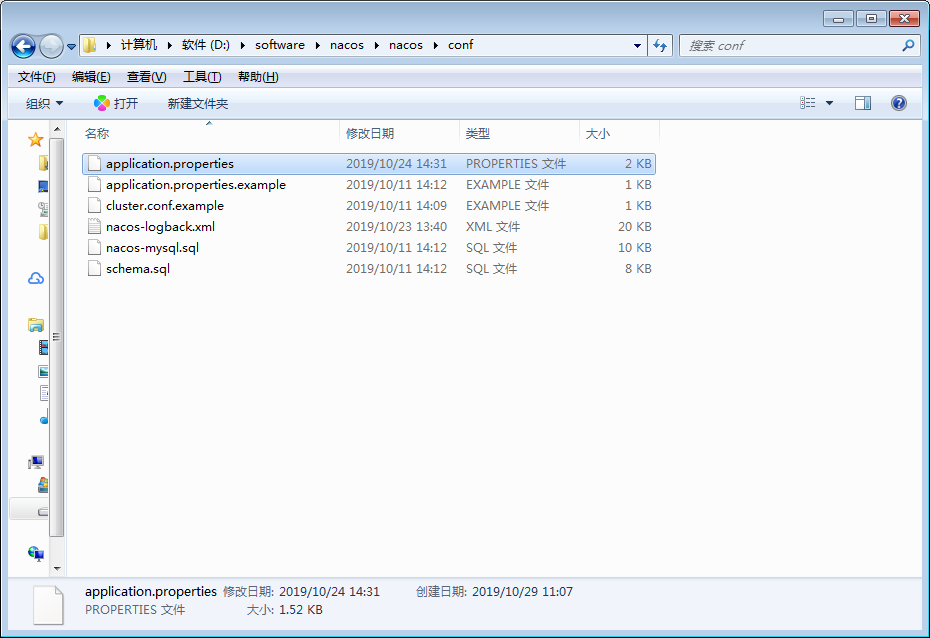
Task: Open the 查看(V) menu
Action: point(146,77)
